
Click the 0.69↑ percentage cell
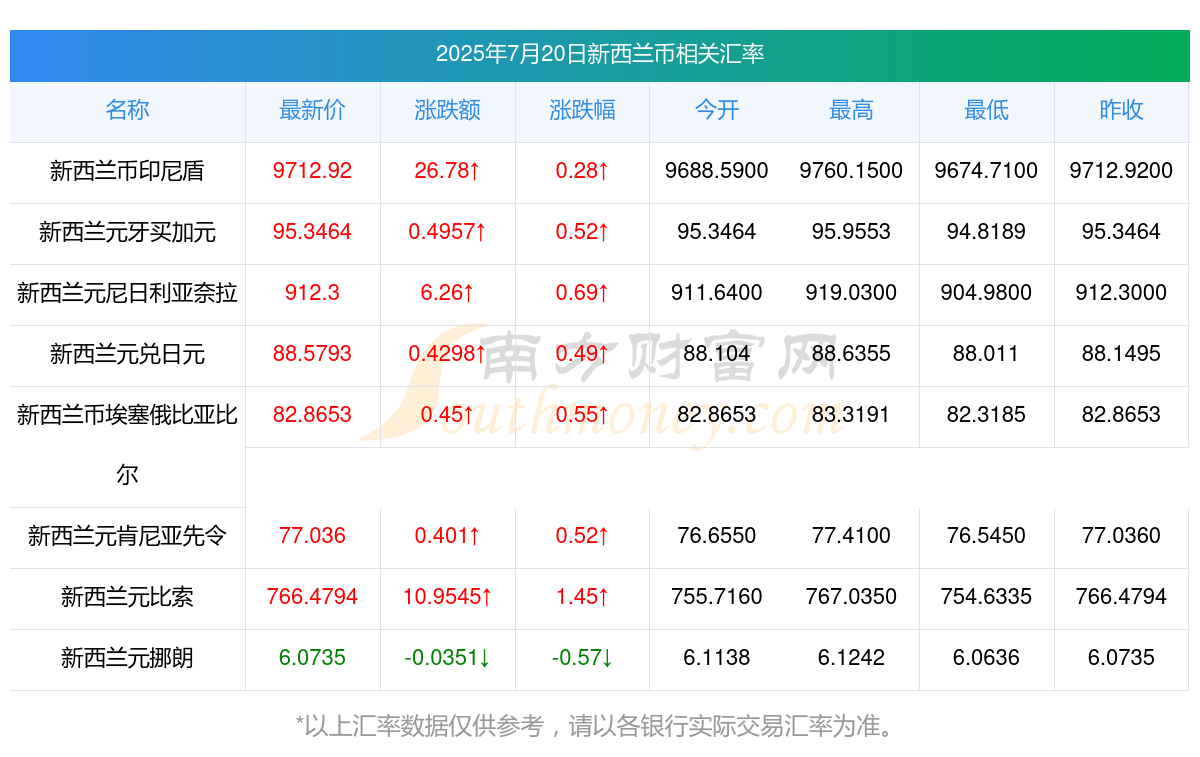click(582, 293)
